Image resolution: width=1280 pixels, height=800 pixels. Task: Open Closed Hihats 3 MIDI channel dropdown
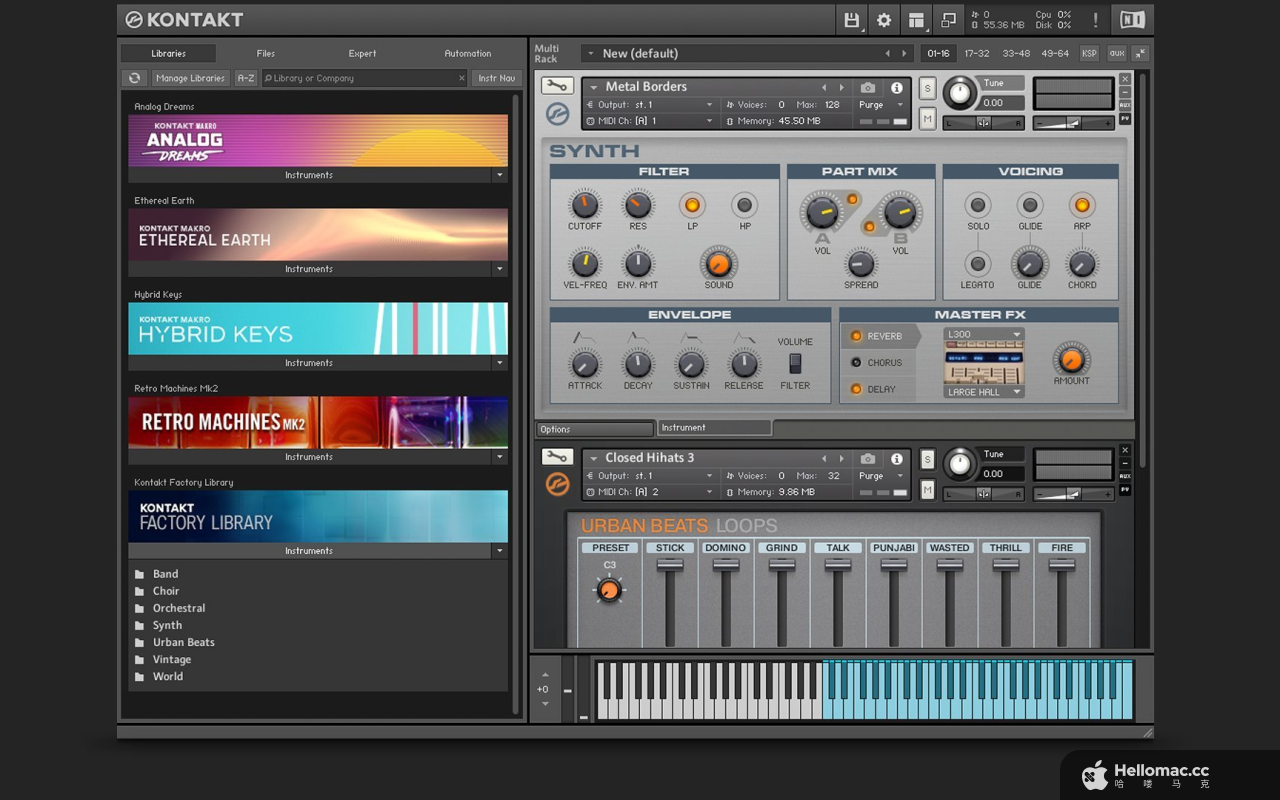pyautogui.click(x=650, y=492)
